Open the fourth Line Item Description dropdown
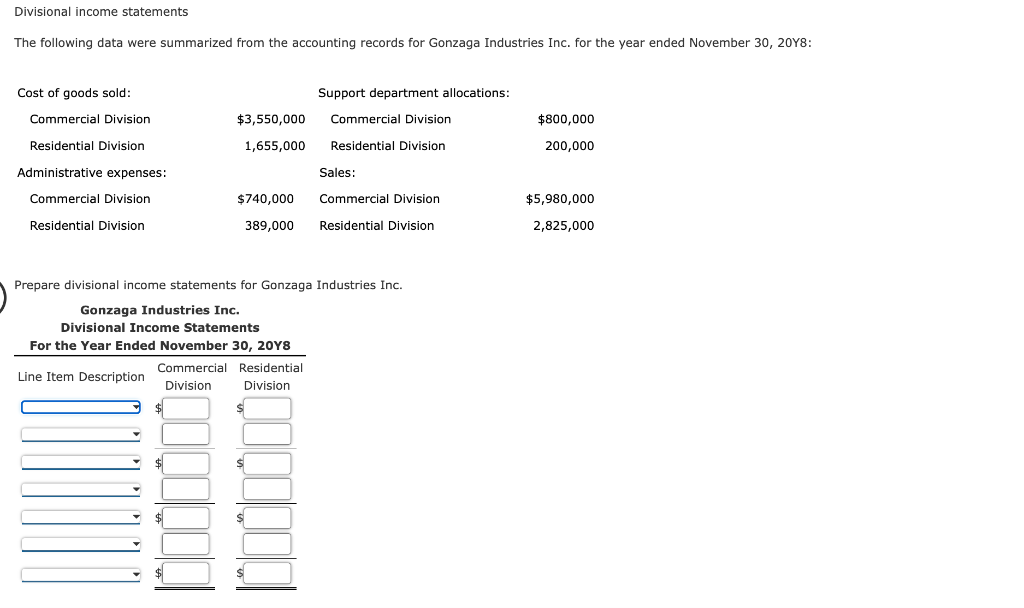The width and height of the screenshot is (1024, 608). 80,488
